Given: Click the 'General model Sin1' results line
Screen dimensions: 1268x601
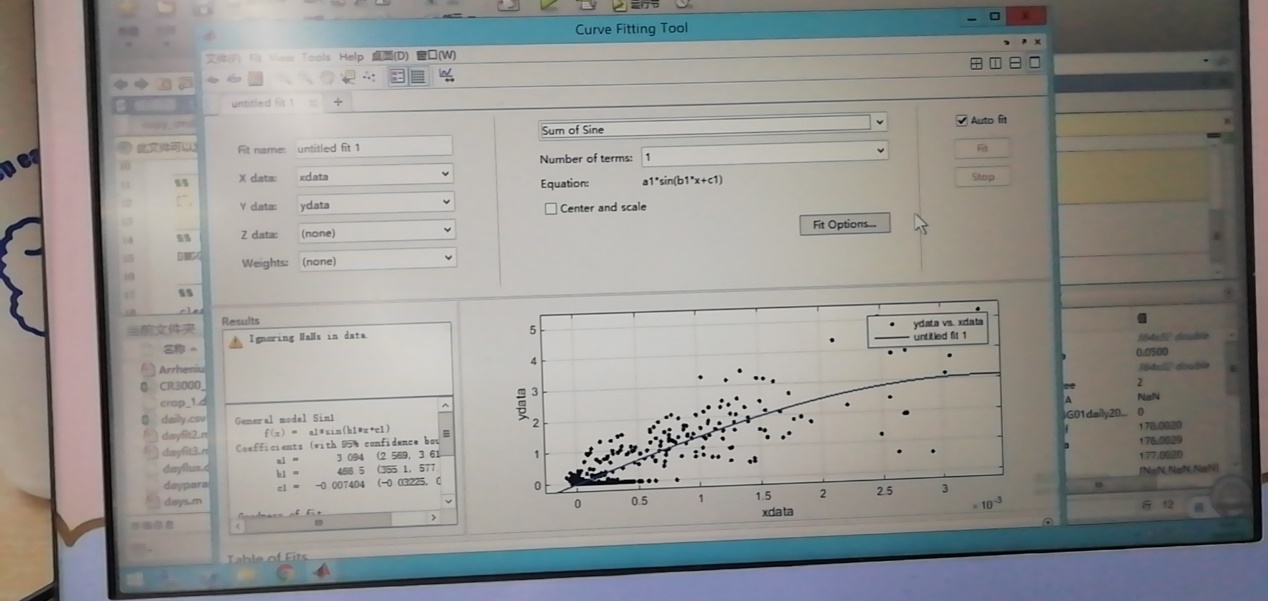Looking at the screenshot, I should pos(284,421).
